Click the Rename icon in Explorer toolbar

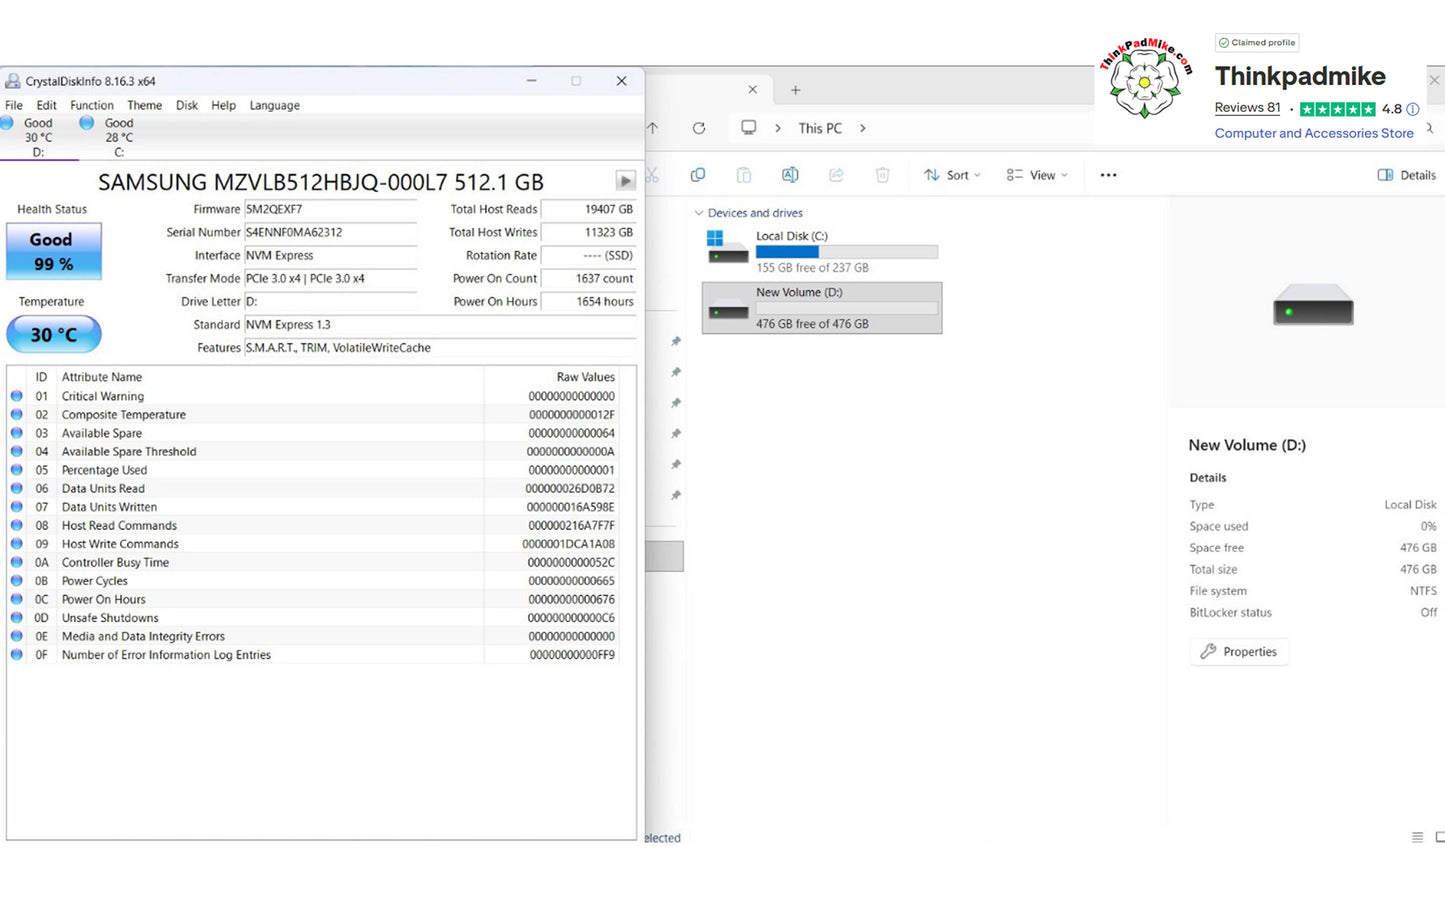pos(790,175)
